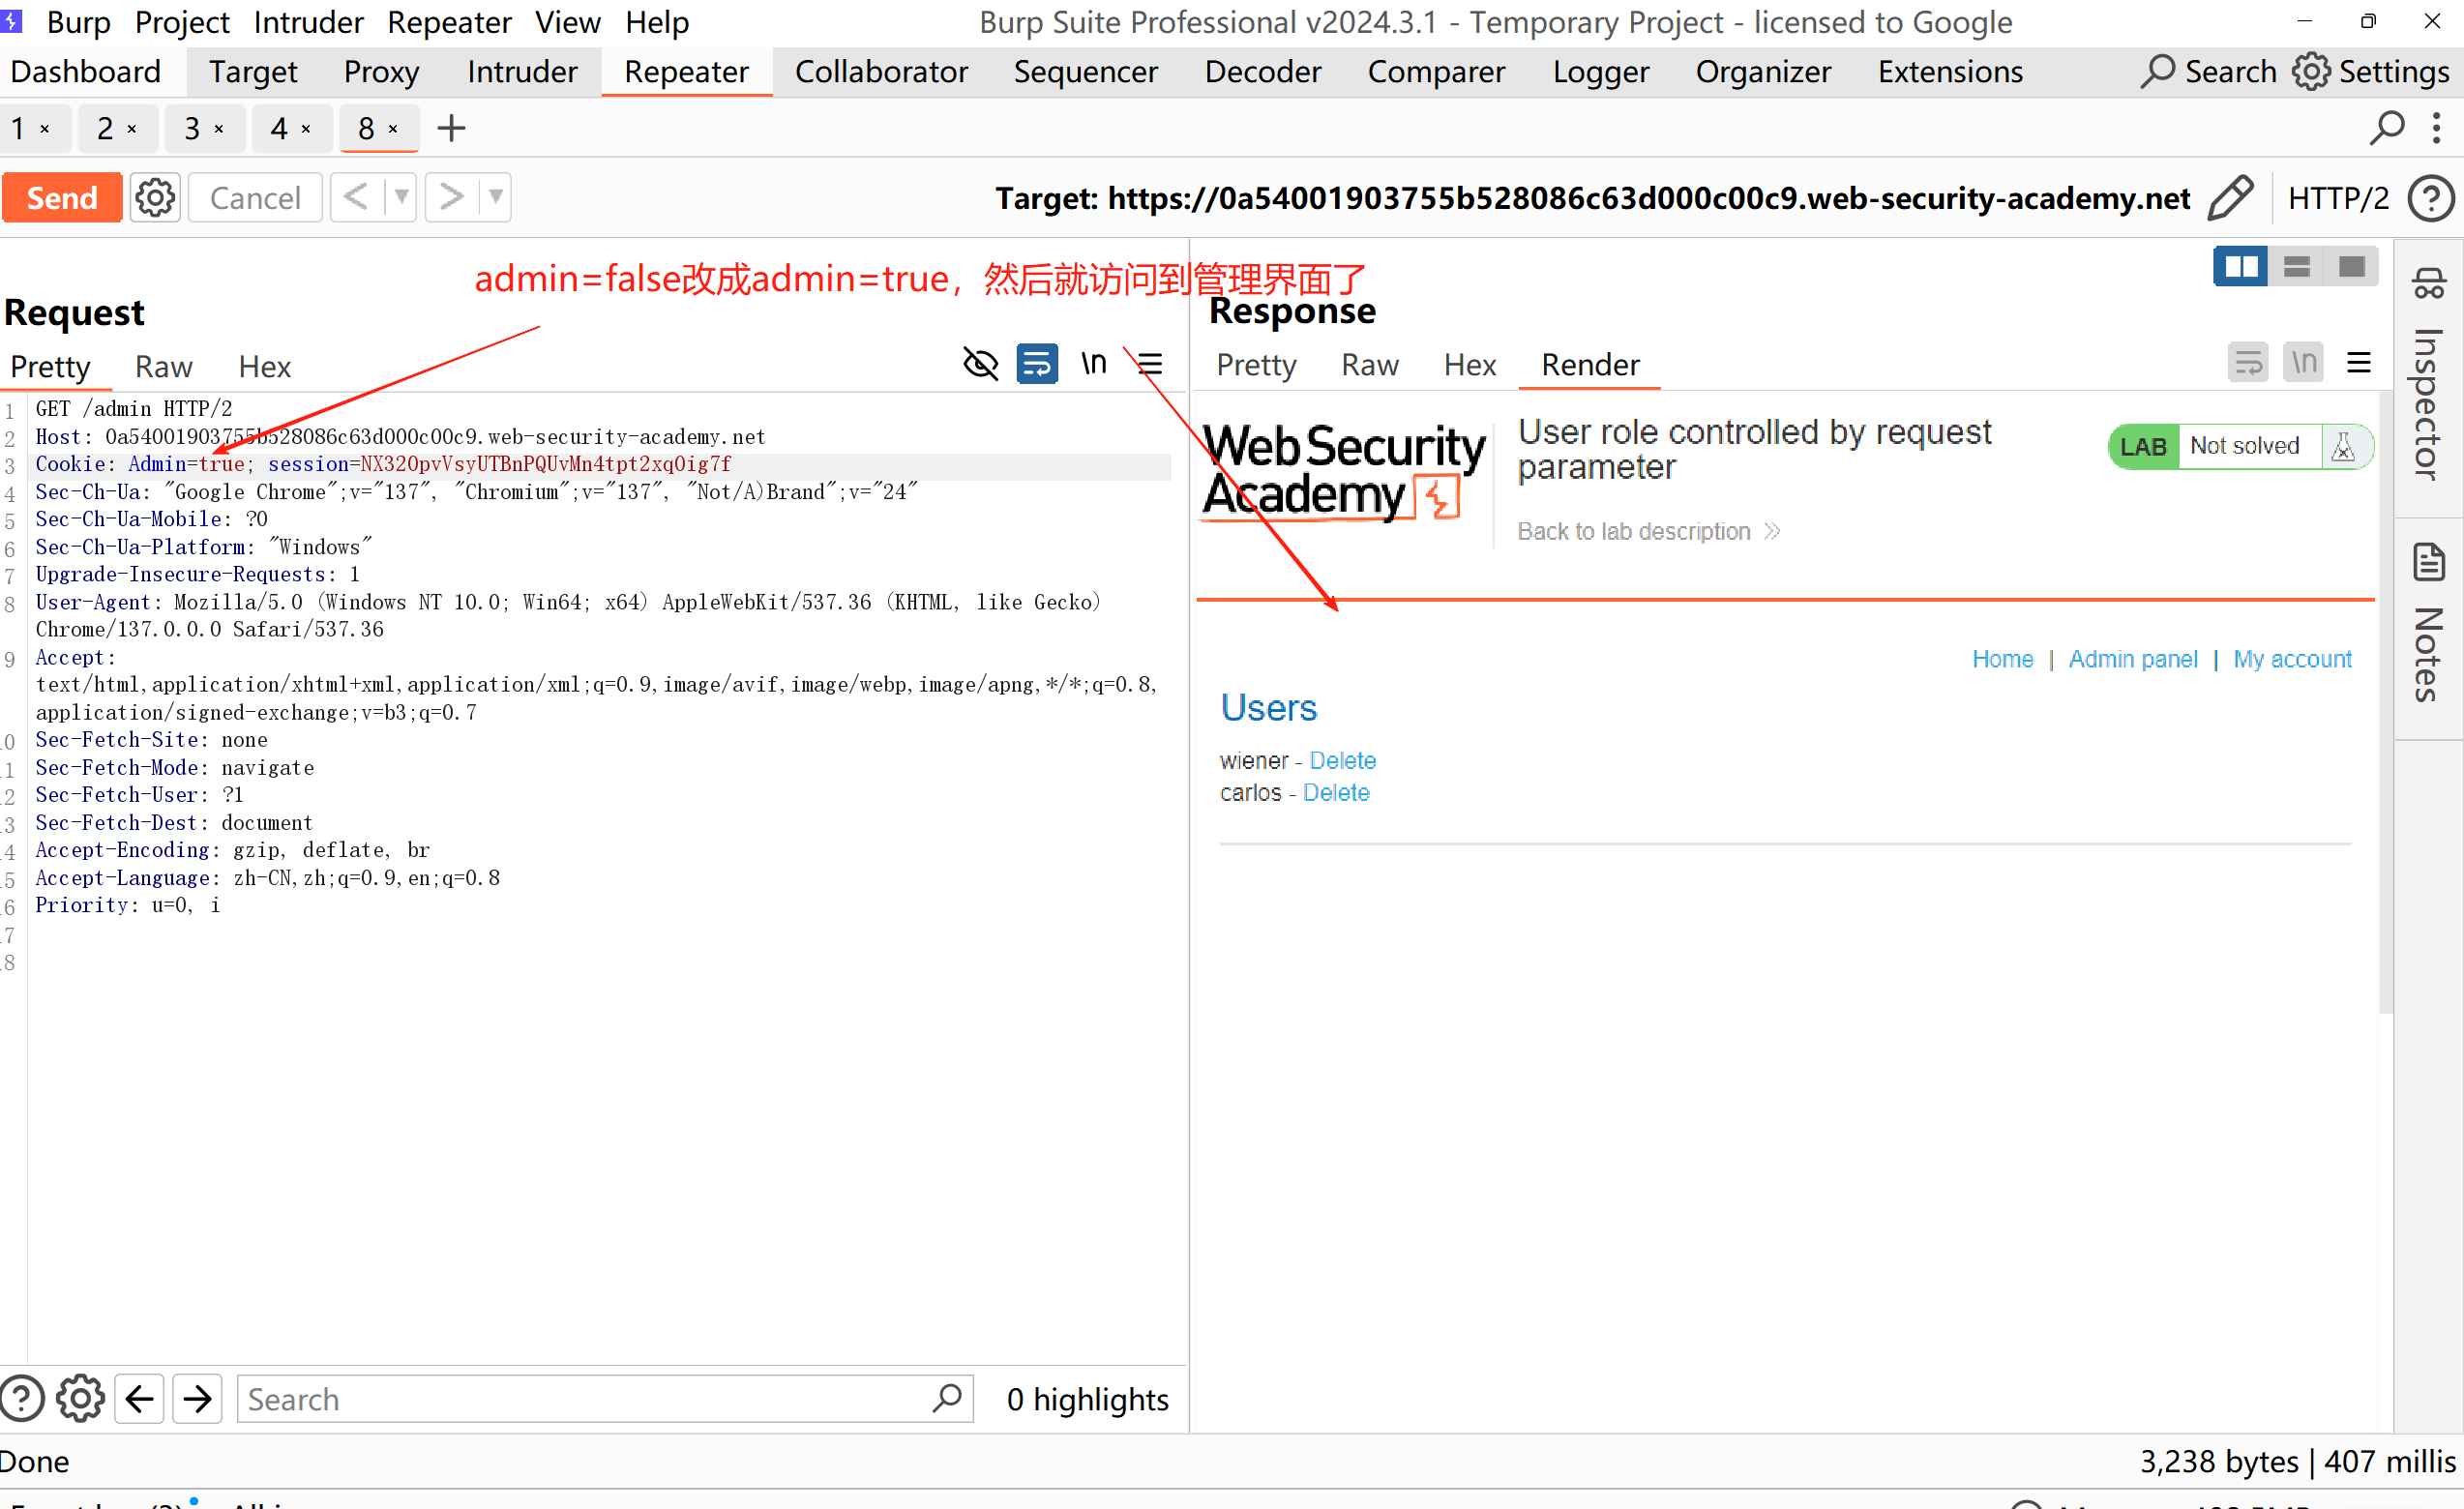
Task: Click the response pane vertical scrollbar
Action: [x=2385, y=700]
